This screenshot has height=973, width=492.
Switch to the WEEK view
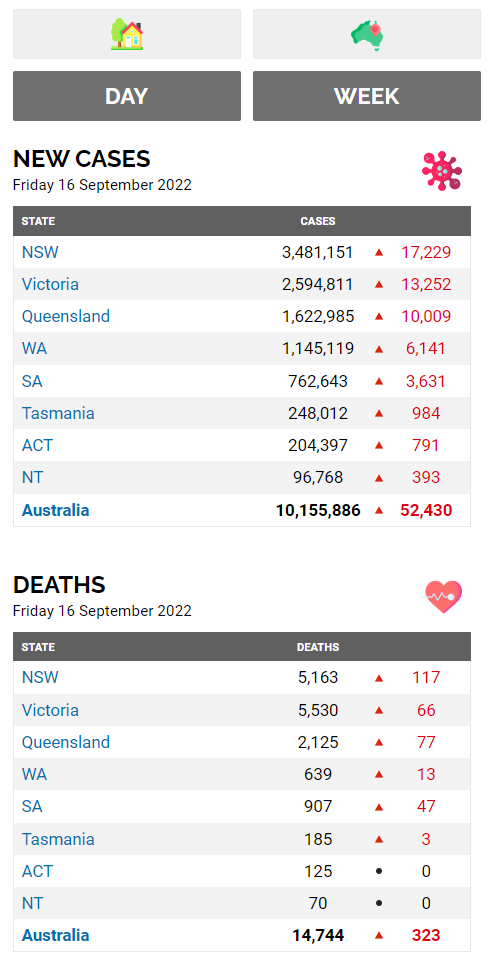coord(367,96)
